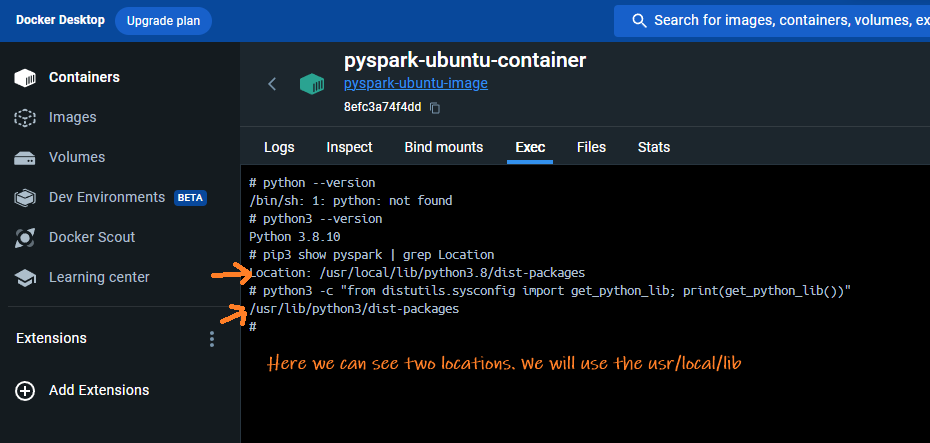This screenshot has width=930, height=443.
Task: Click the Containers sidebar label
Action: click(x=84, y=78)
